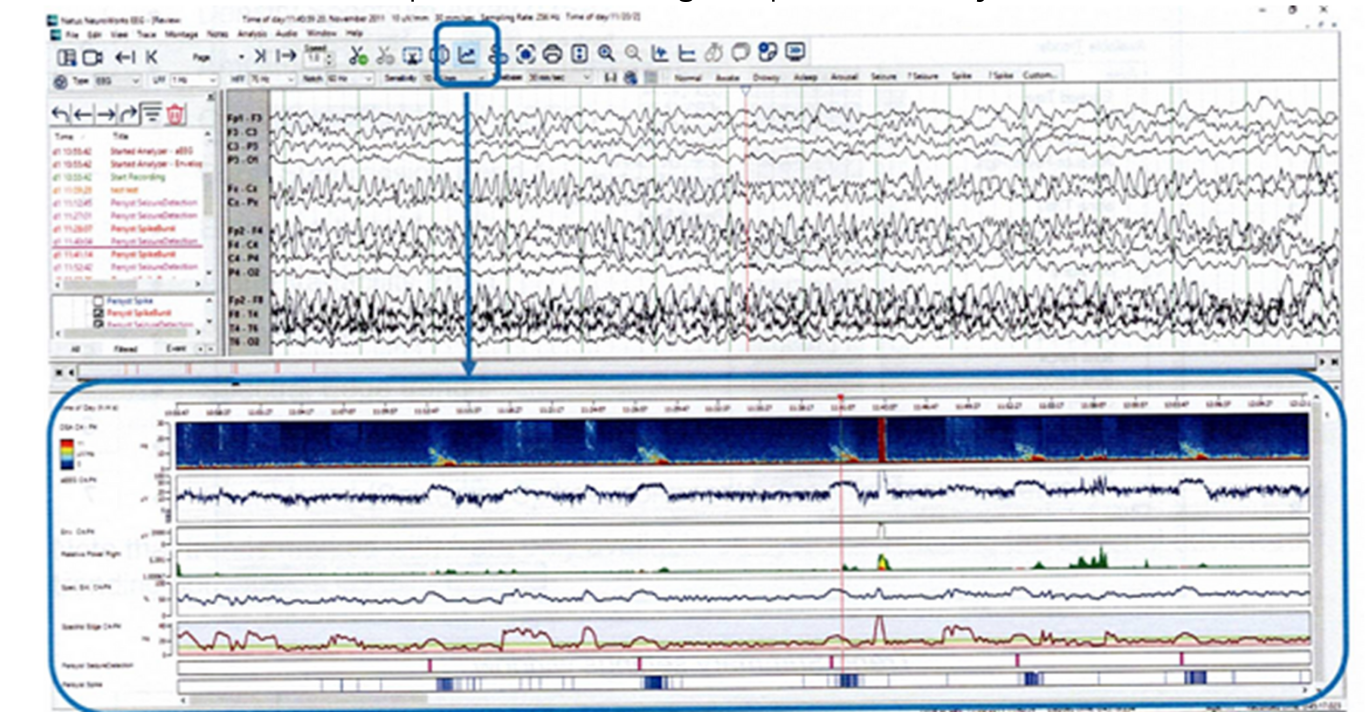The height and width of the screenshot is (712, 1367).
Task: Click the Seizure annotation button
Action: click(883, 76)
